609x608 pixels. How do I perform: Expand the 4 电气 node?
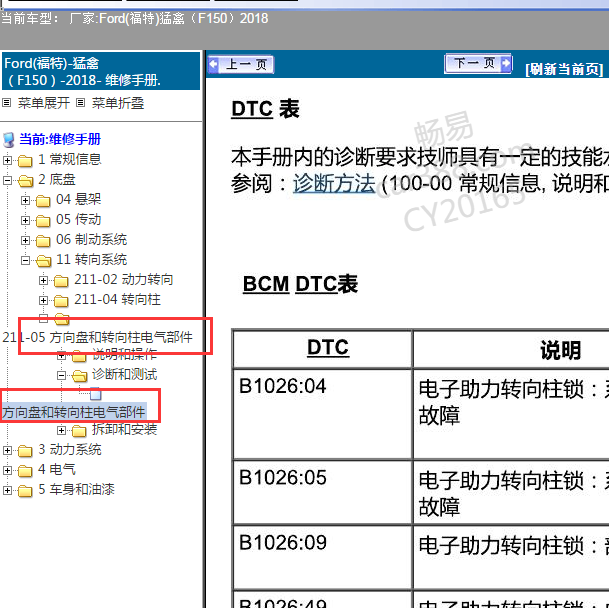tap(7, 470)
